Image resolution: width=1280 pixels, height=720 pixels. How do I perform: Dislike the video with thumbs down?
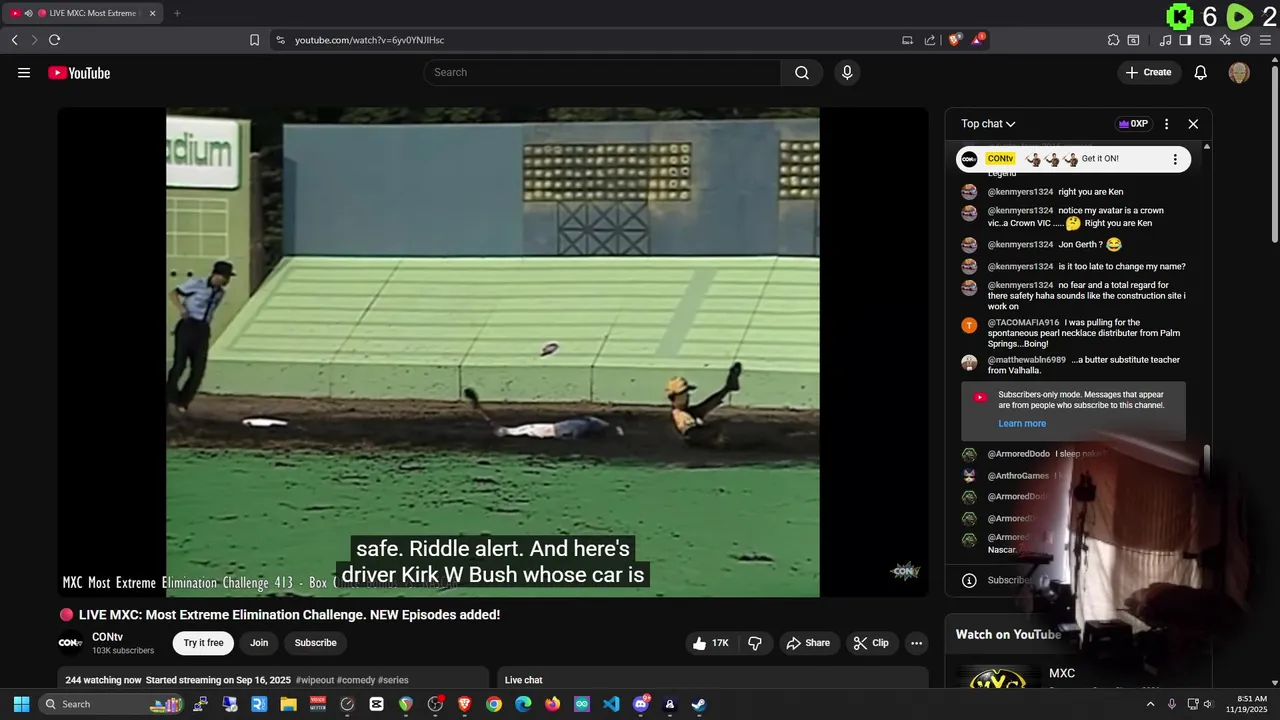[755, 643]
